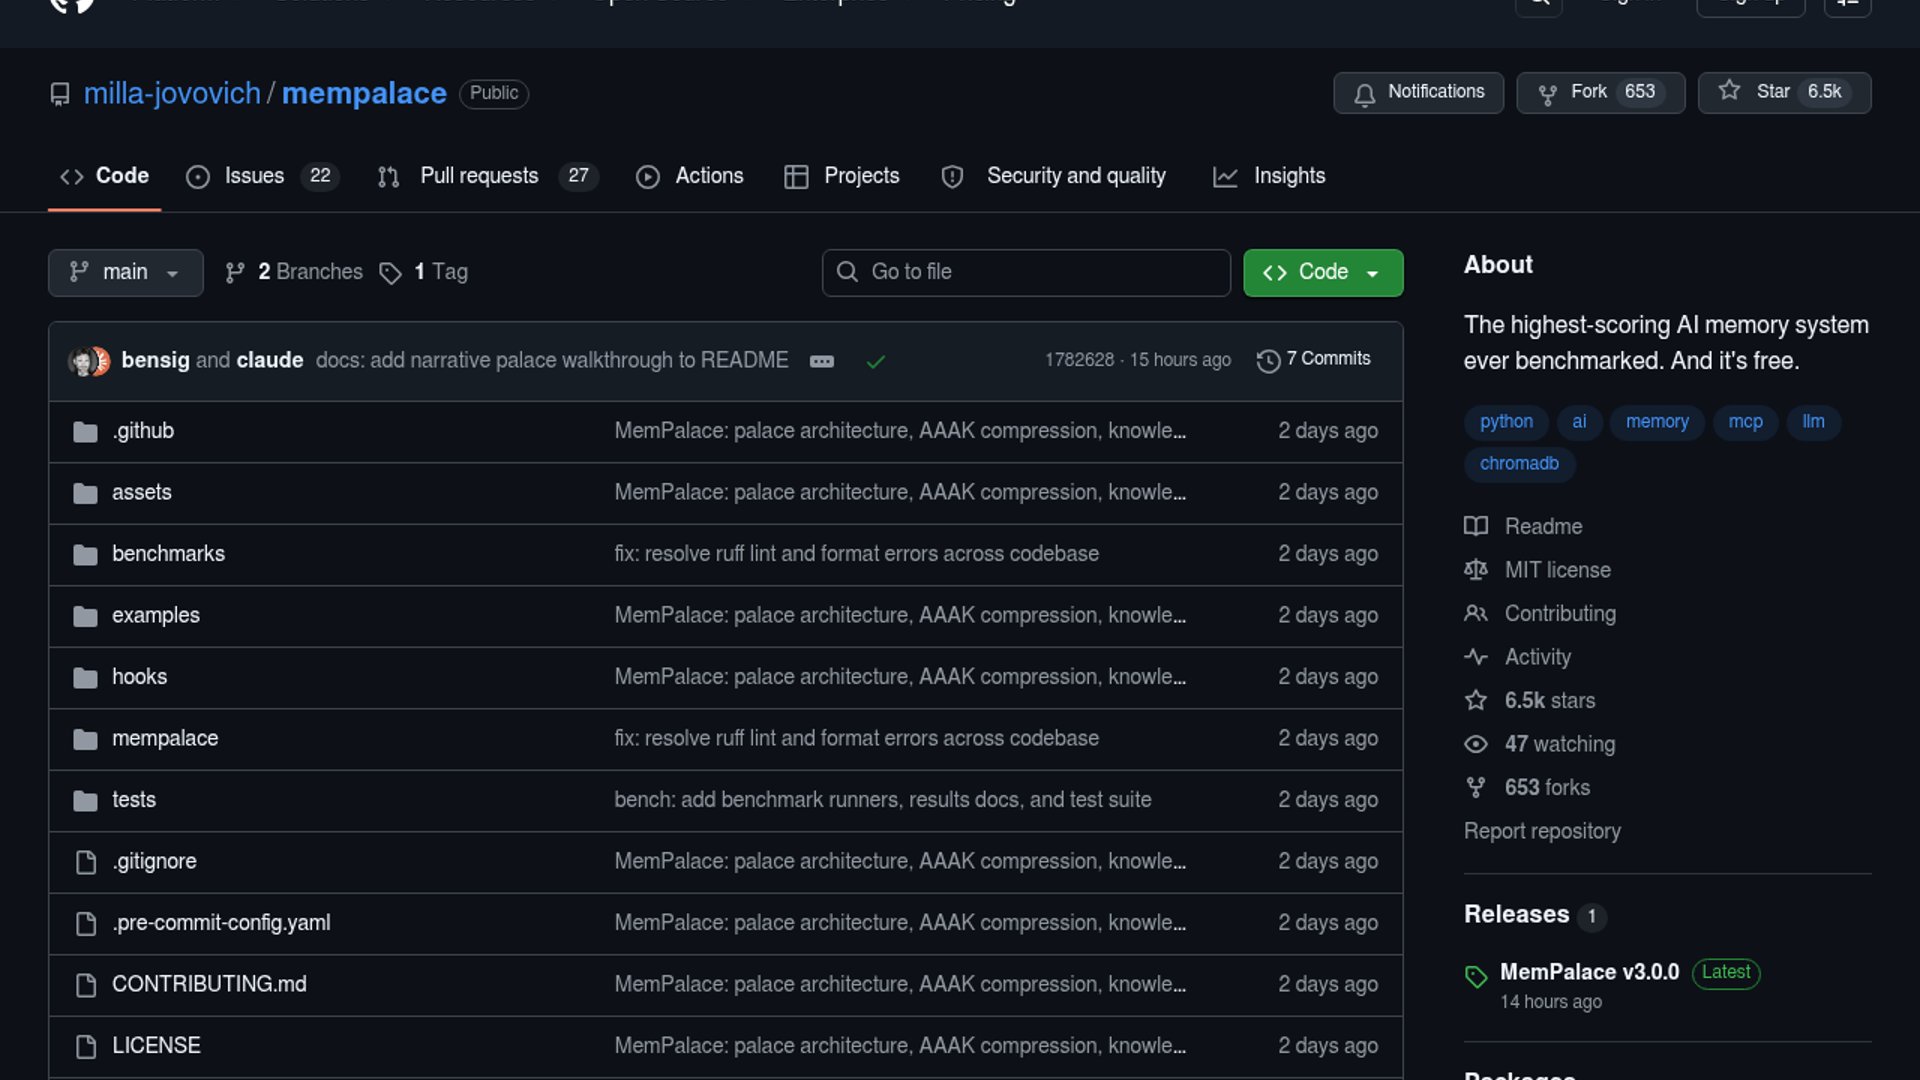The image size is (1920, 1080).
Task: Open the chromadb topic tag
Action: pyautogui.click(x=1519, y=464)
